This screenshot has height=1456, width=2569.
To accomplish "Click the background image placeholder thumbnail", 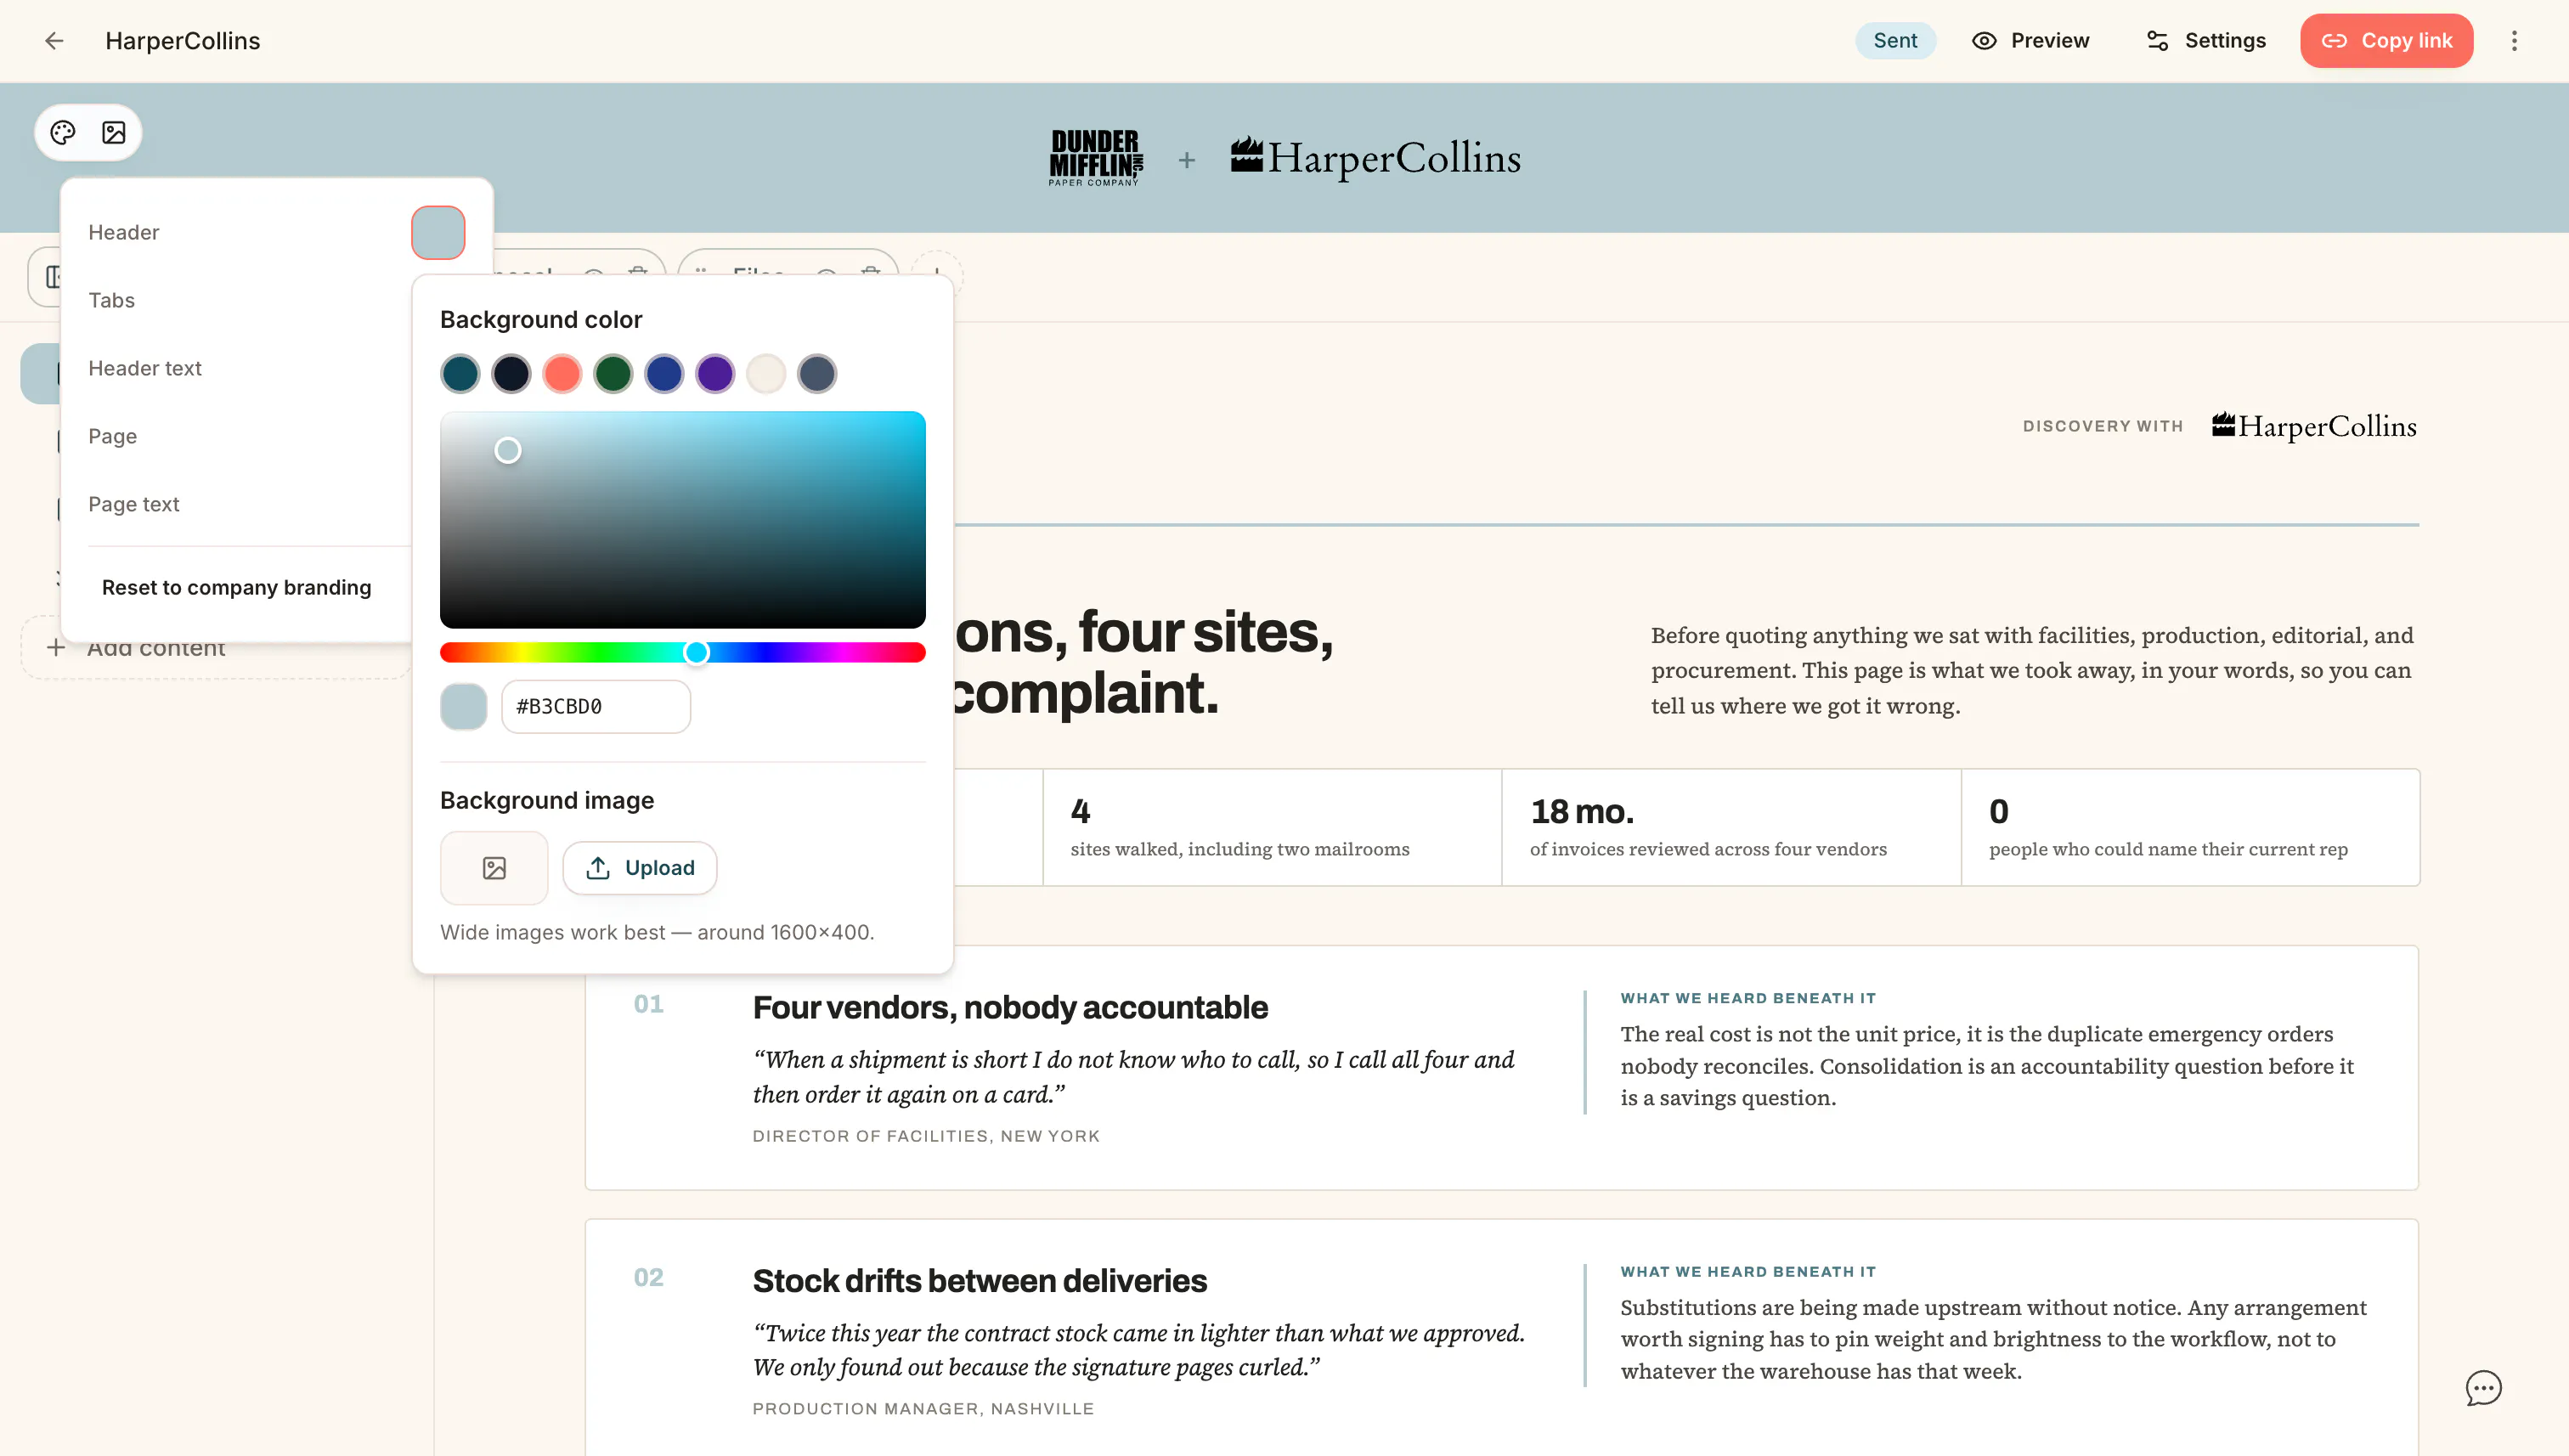I will [494, 868].
